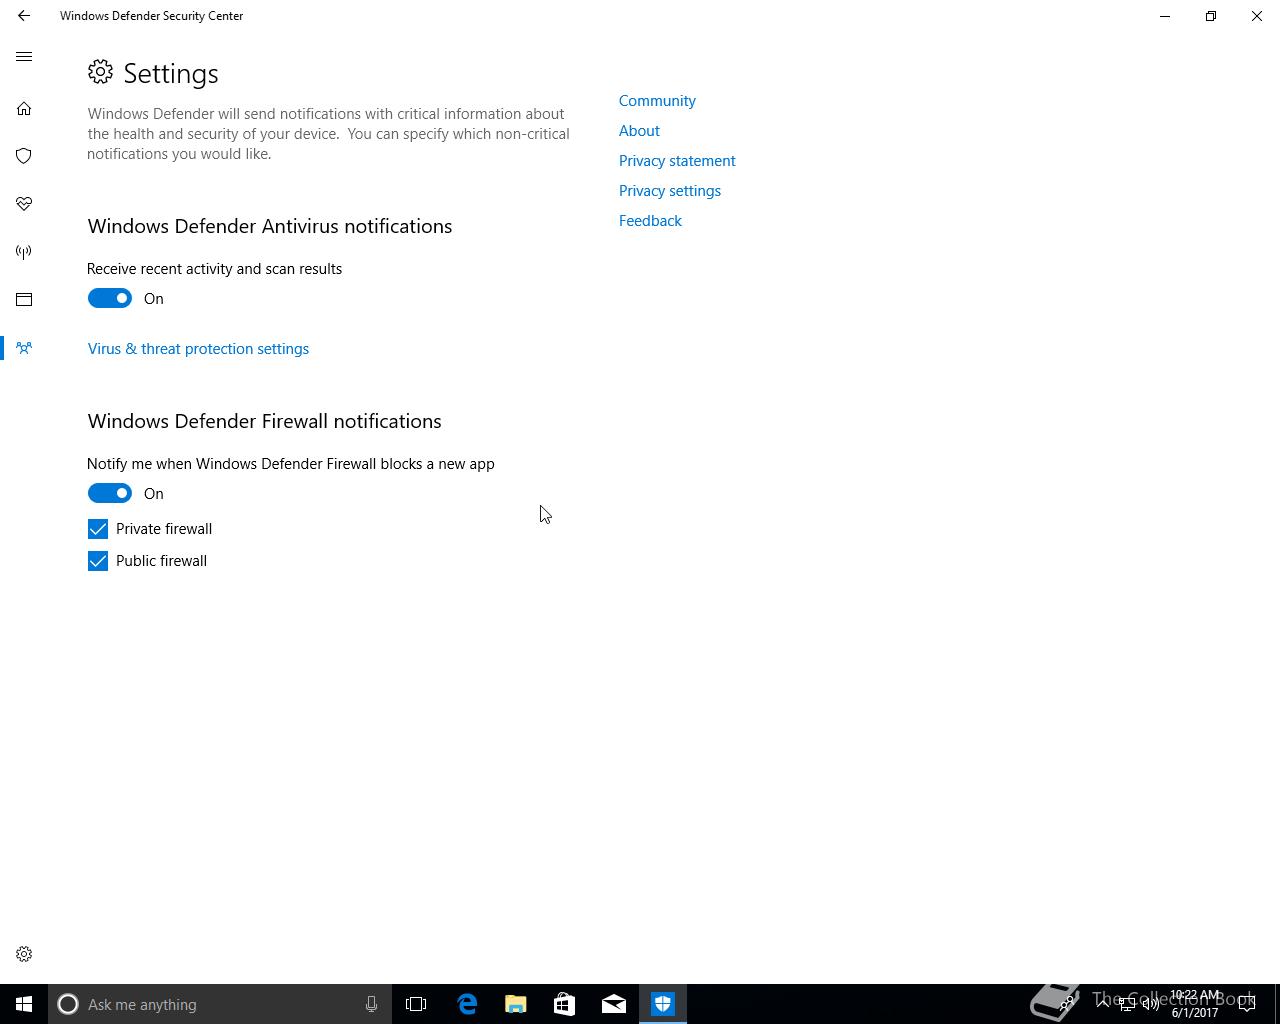Toggle firewall blocks new app notification switch
Viewport: 1280px width, 1024px height.
110,493
